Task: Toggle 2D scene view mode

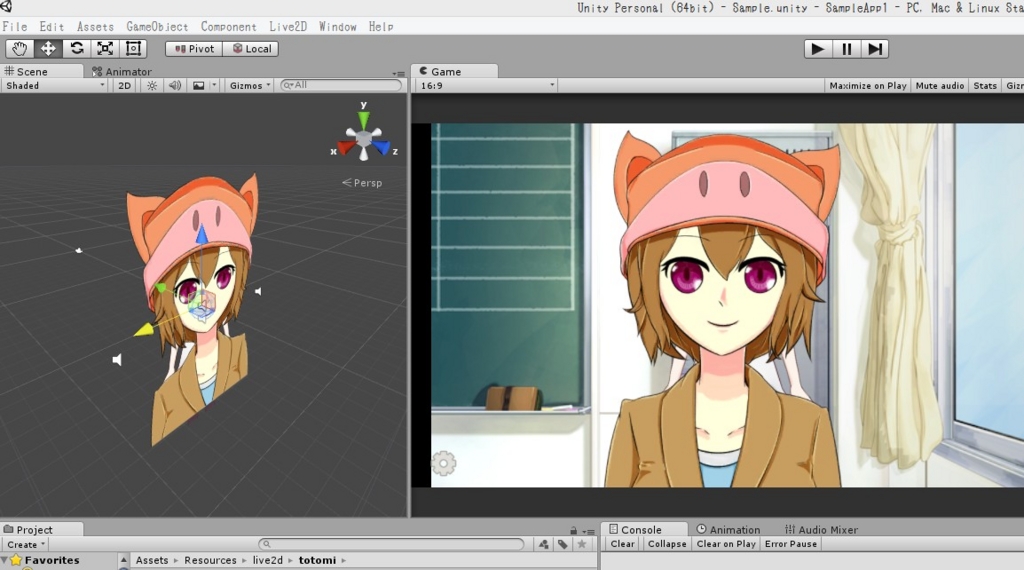Action: pyautogui.click(x=124, y=86)
